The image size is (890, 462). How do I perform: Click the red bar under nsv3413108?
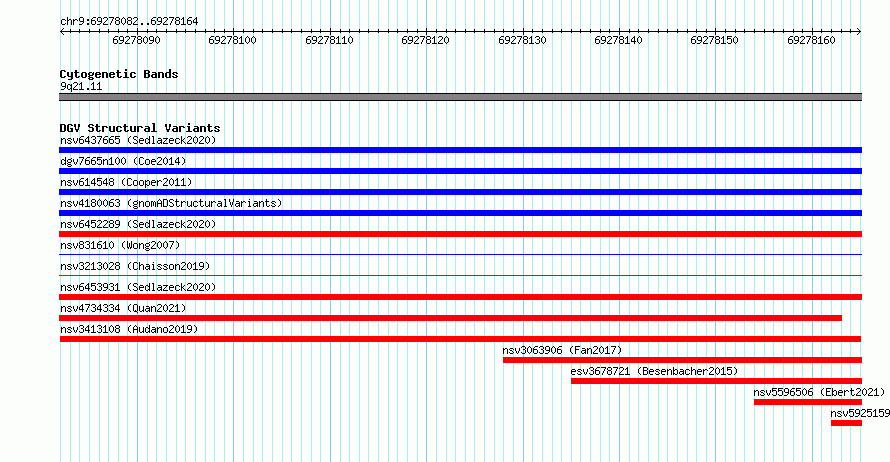click(x=460, y=339)
